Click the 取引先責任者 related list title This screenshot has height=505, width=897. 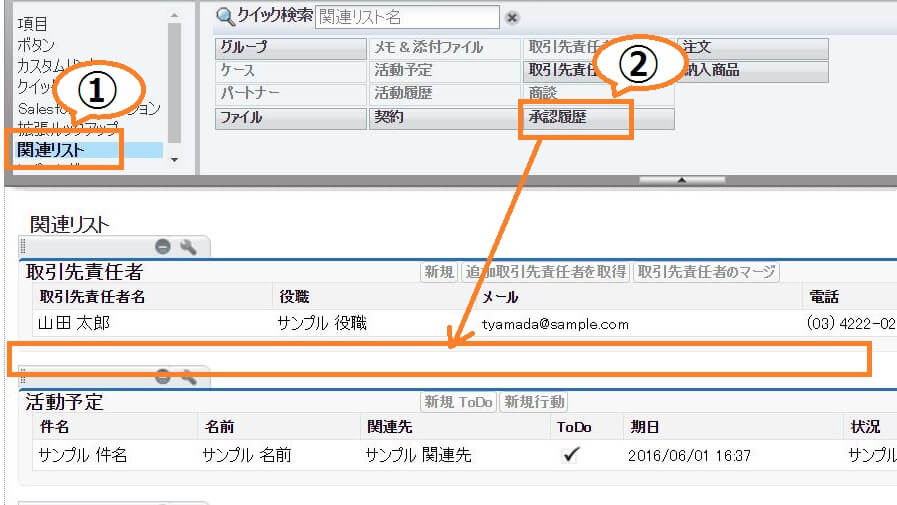pyautogui.click(x=84, y=272)
